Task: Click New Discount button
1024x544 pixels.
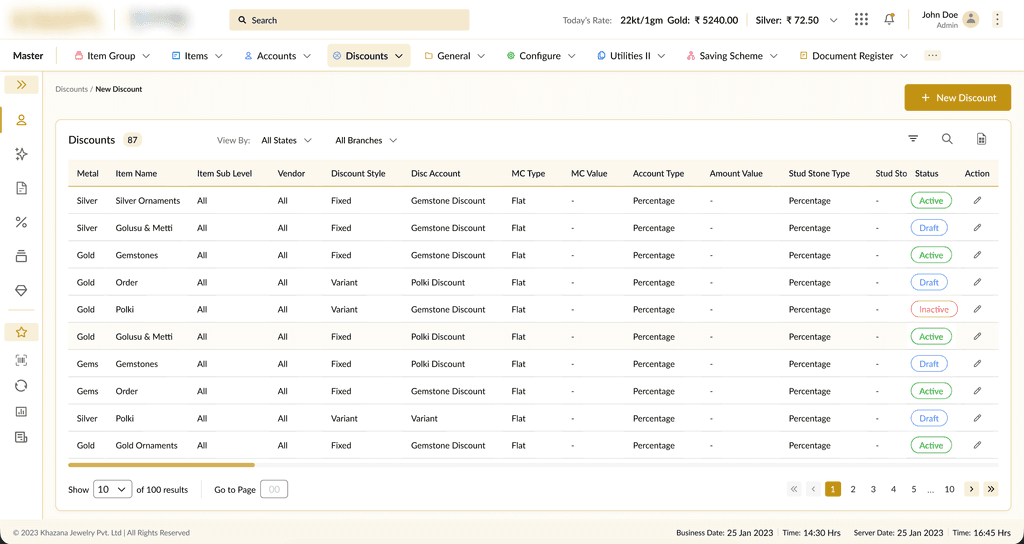Action: click(x=957, y=97)
